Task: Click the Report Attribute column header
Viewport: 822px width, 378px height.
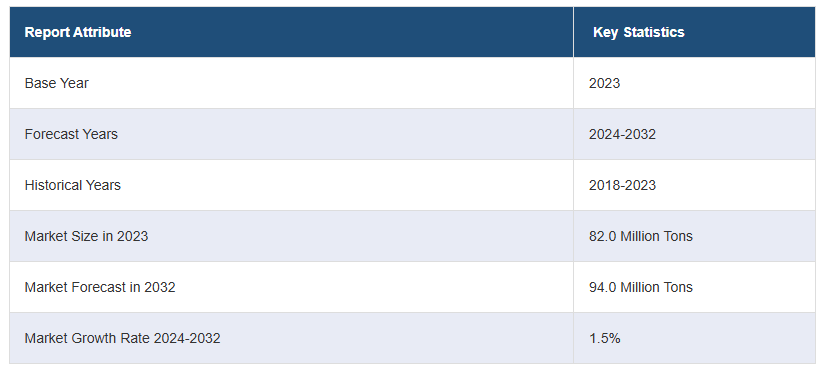Action: 78,33
